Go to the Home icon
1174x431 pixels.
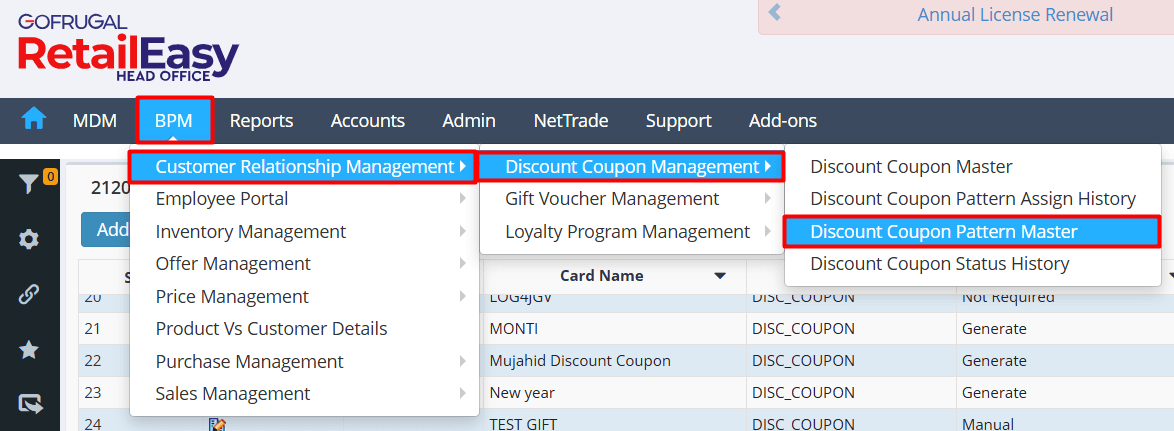[x=34, y=120]
